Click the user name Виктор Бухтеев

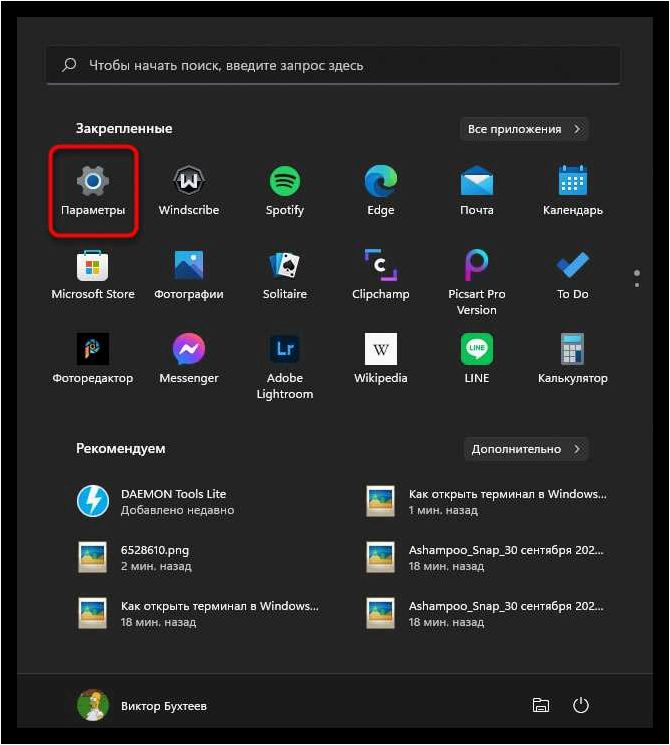pos(163,706)
